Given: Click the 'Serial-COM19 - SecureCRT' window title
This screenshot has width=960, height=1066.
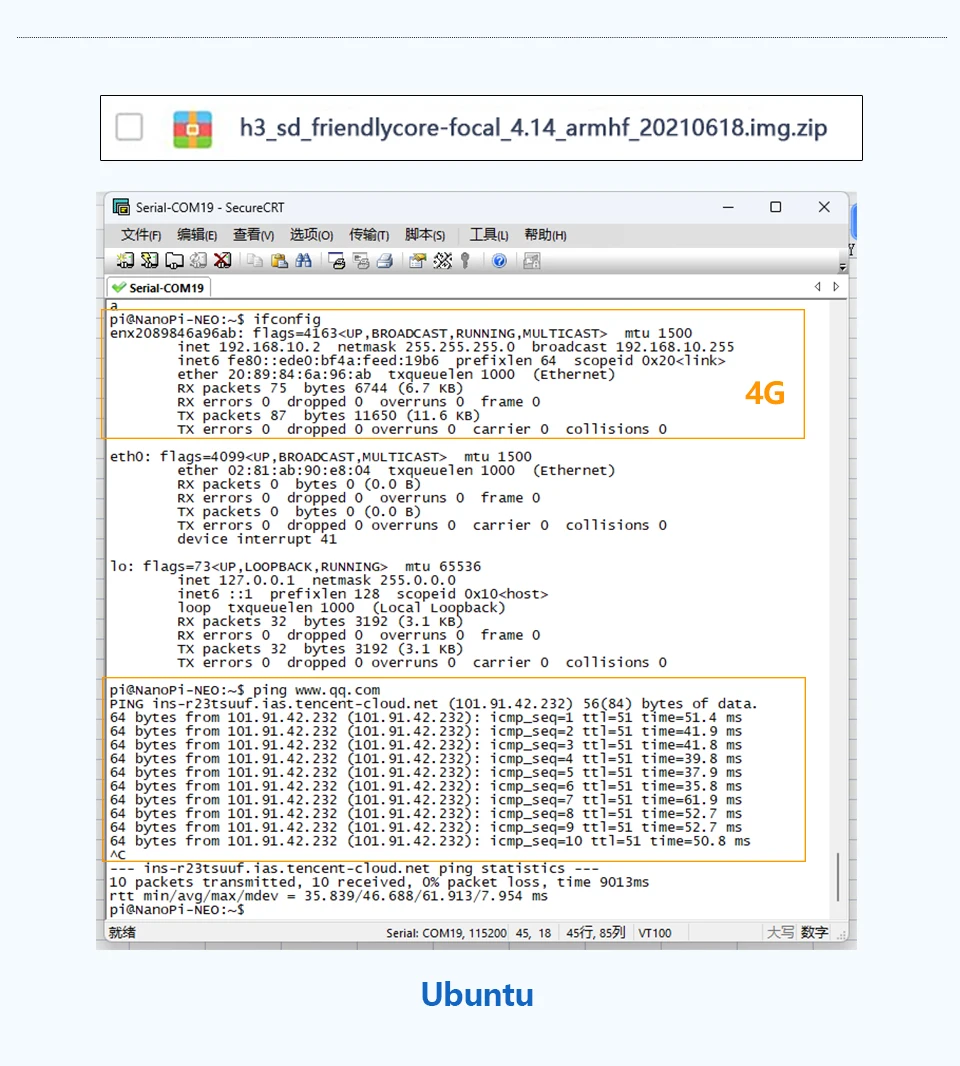Looking at the screenshot, I should pos(209,207).
